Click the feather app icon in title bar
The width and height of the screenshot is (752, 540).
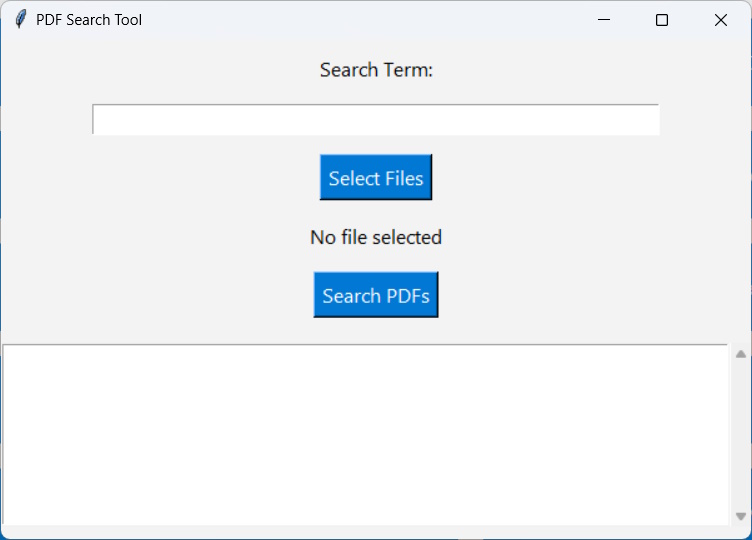tap(21, 20)
